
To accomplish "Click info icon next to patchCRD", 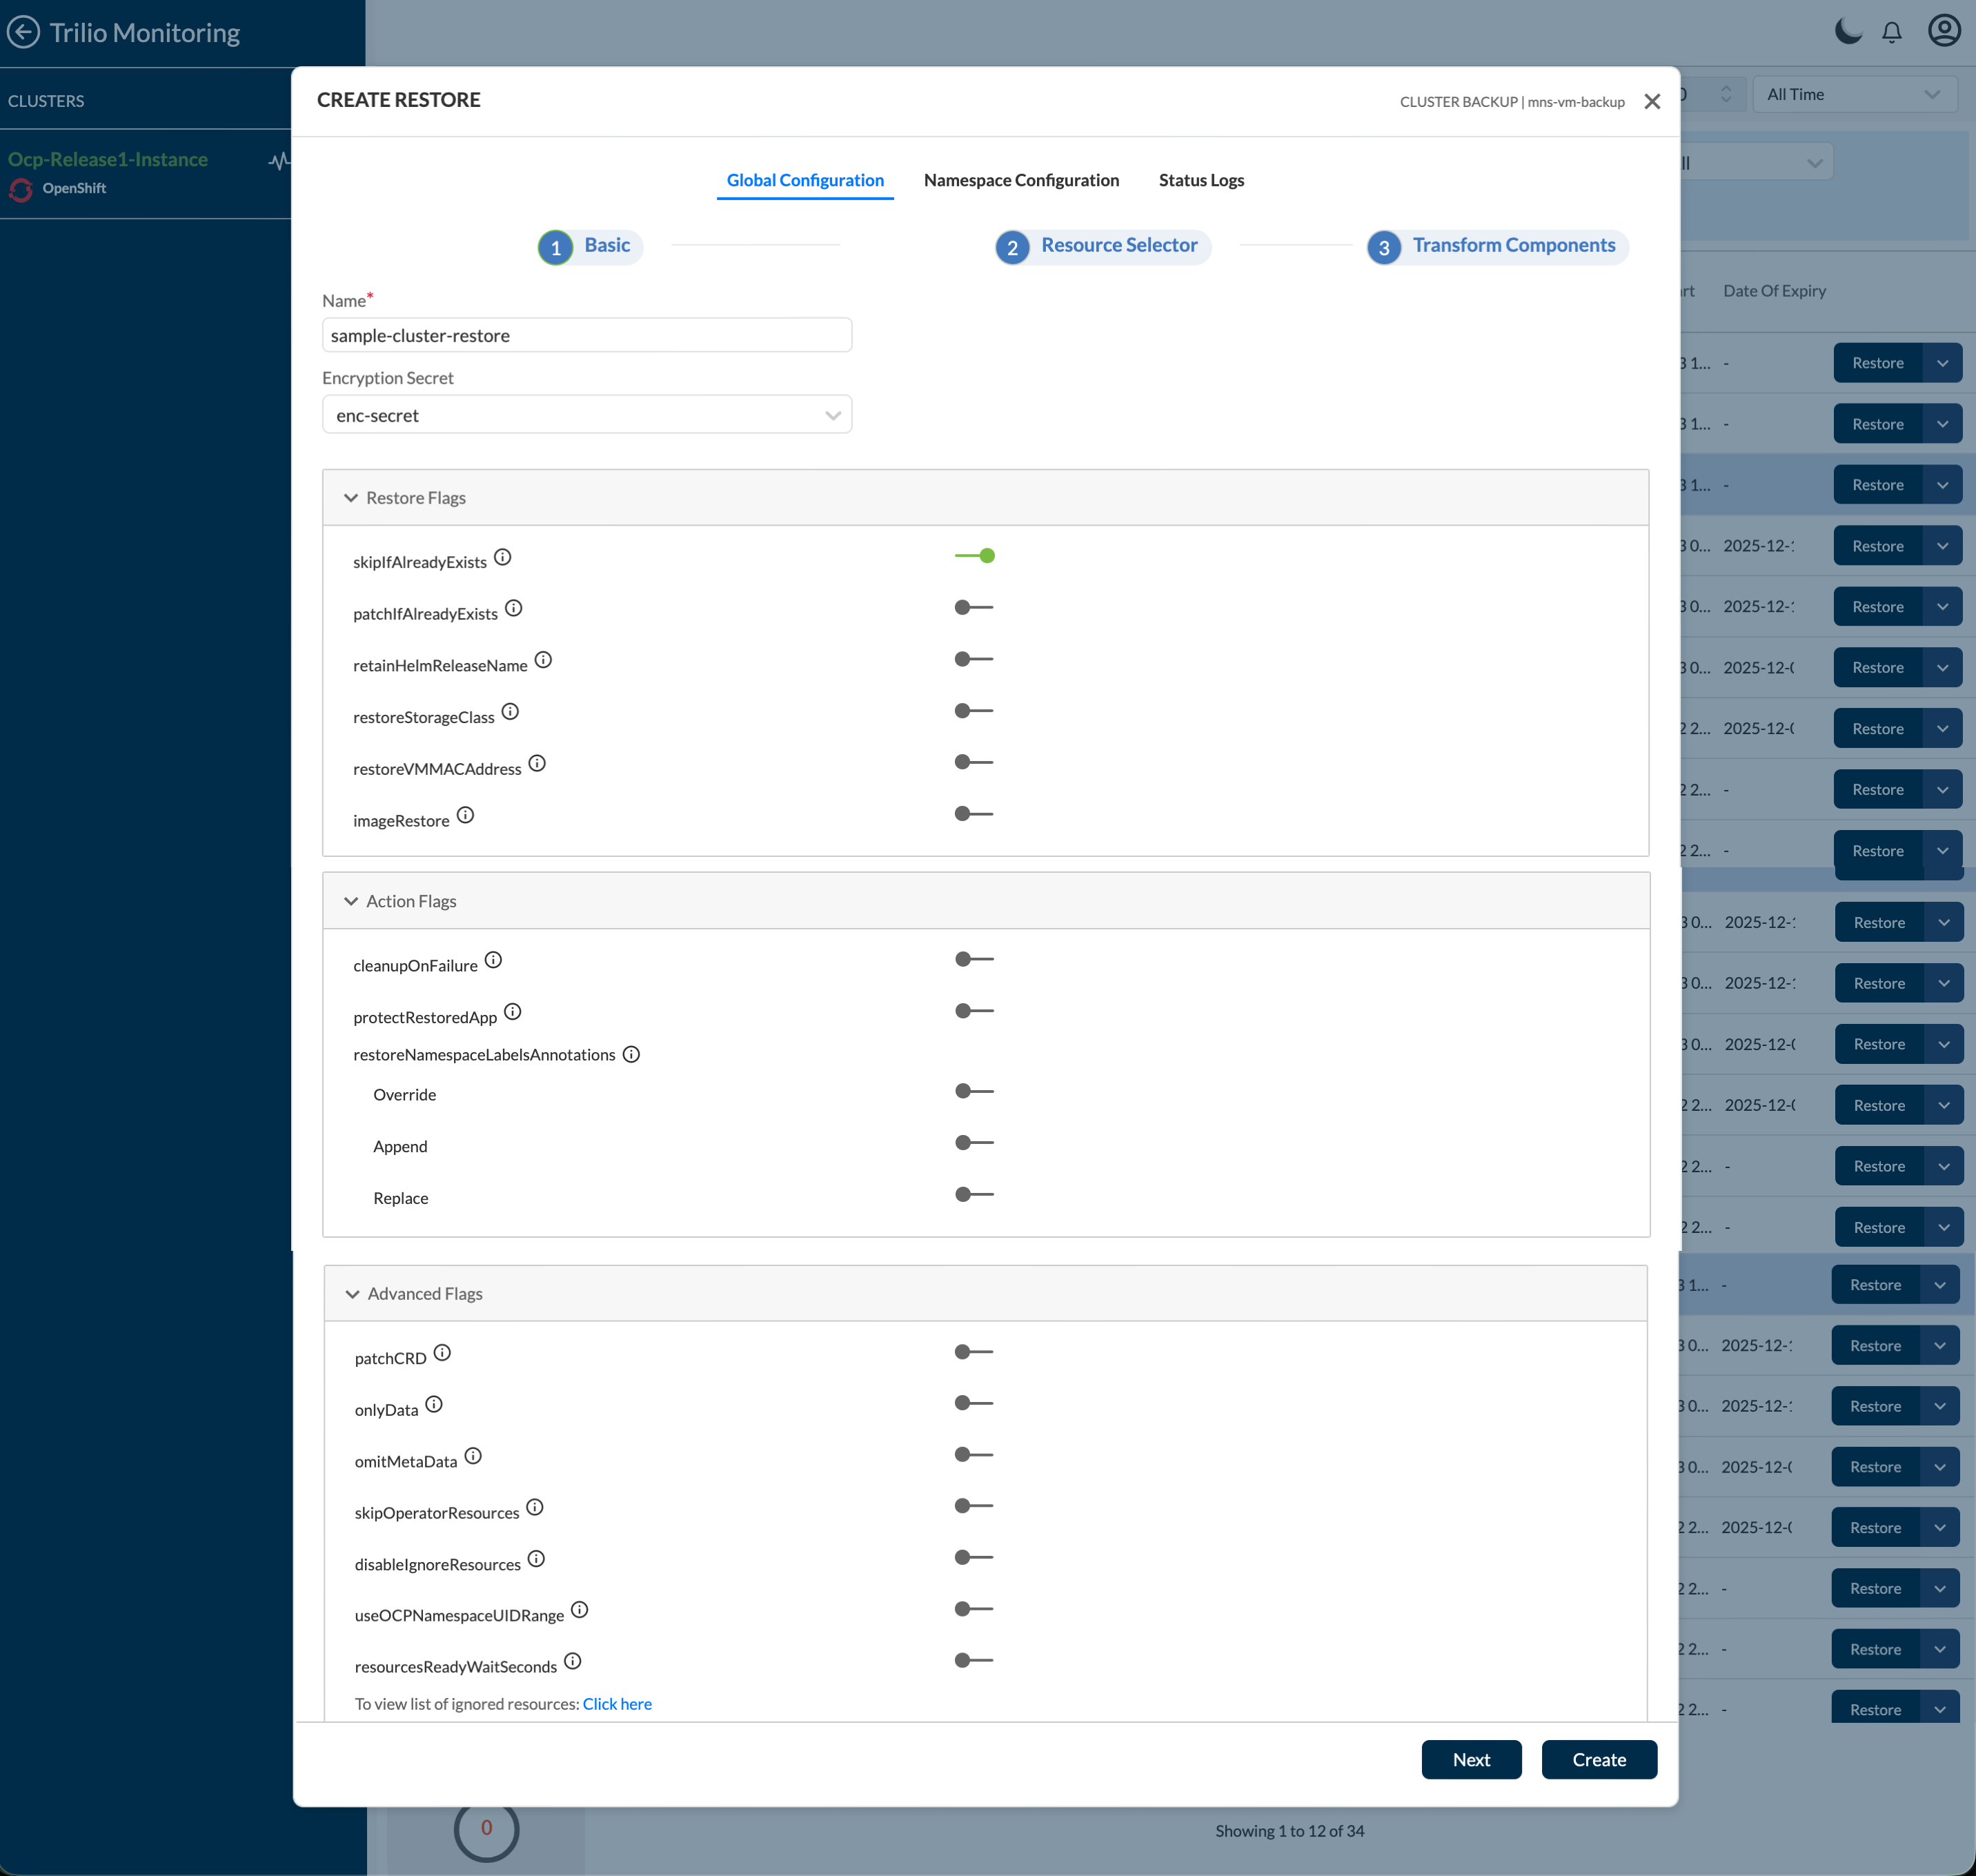I will 442,1353.
